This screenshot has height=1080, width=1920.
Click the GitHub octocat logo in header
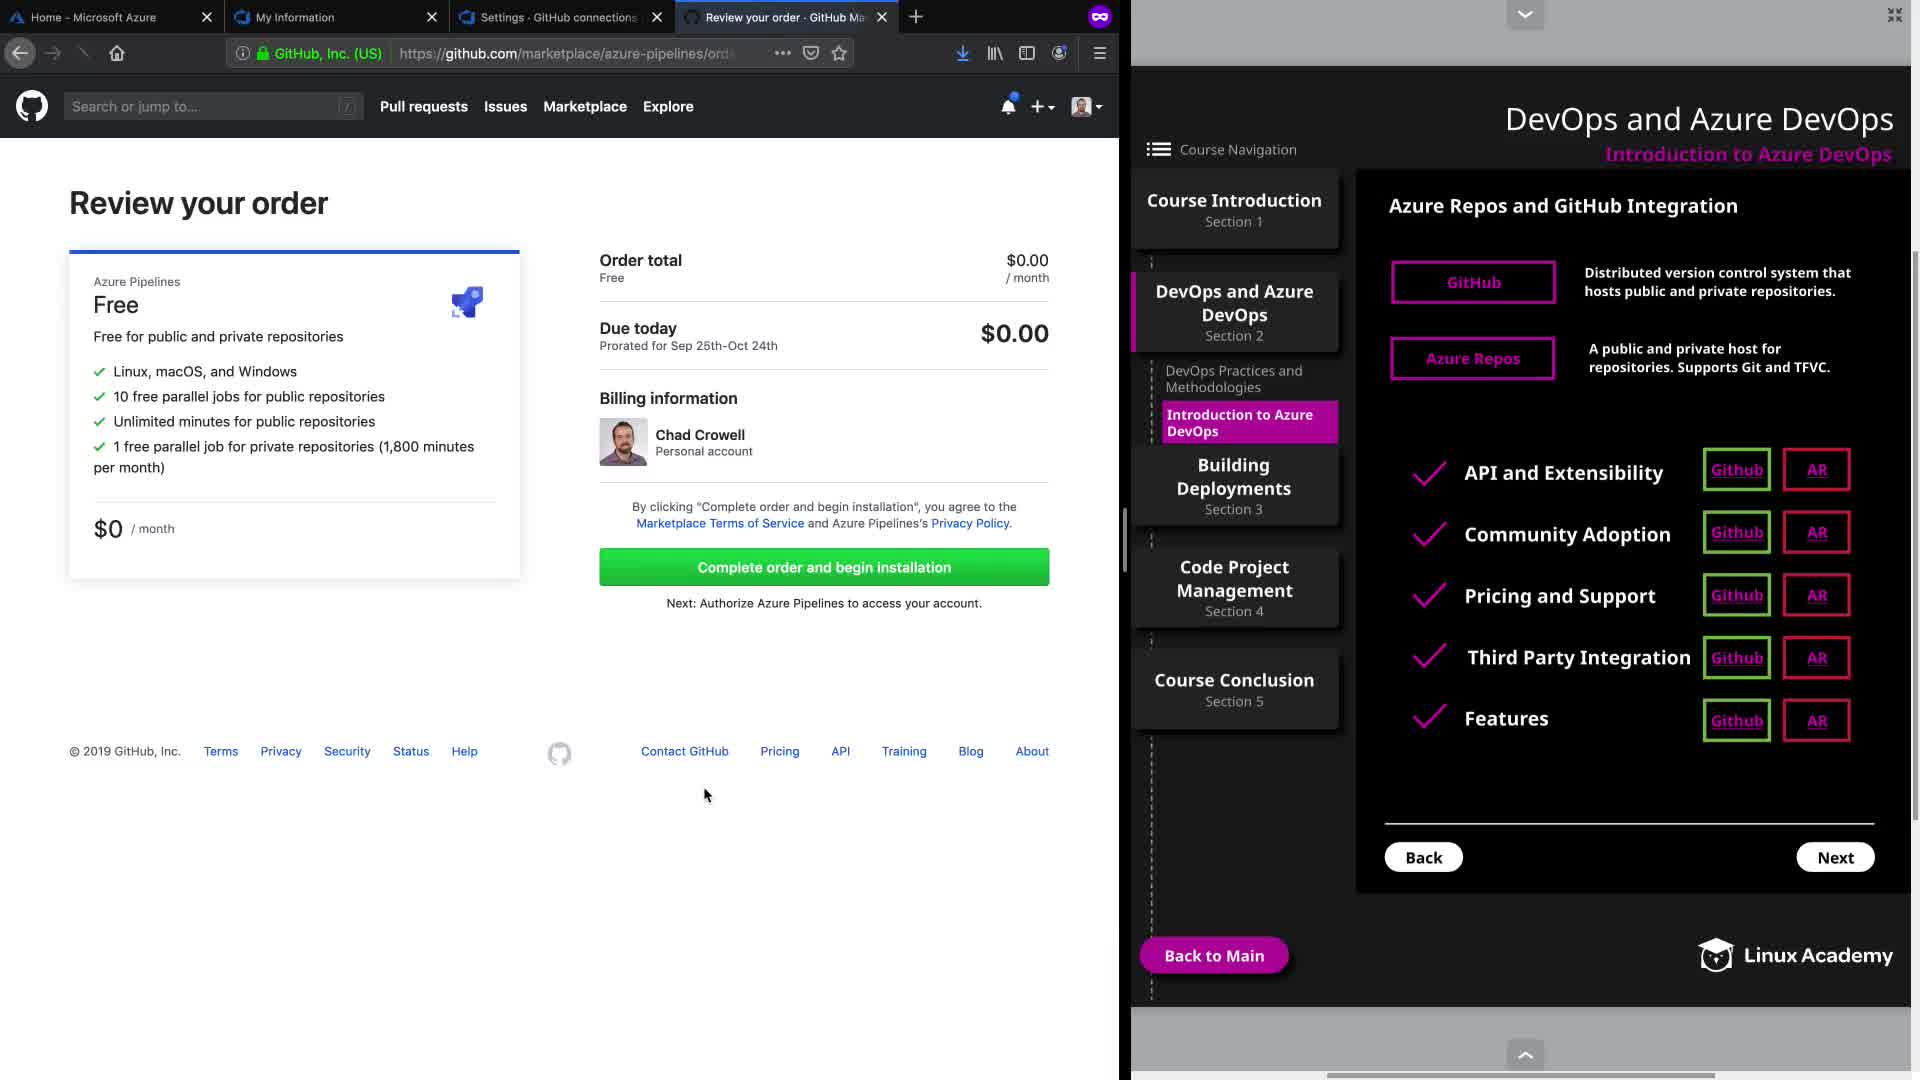click(32, 106)
